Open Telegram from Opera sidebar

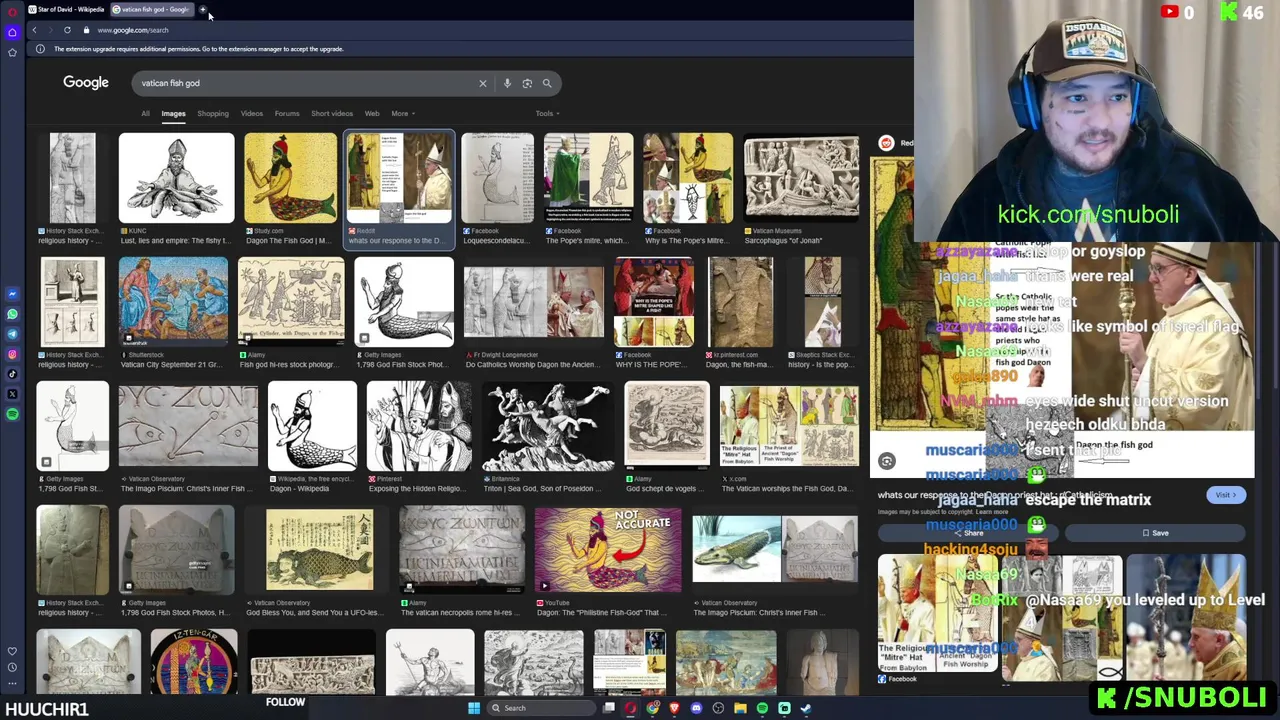(12, 334)
